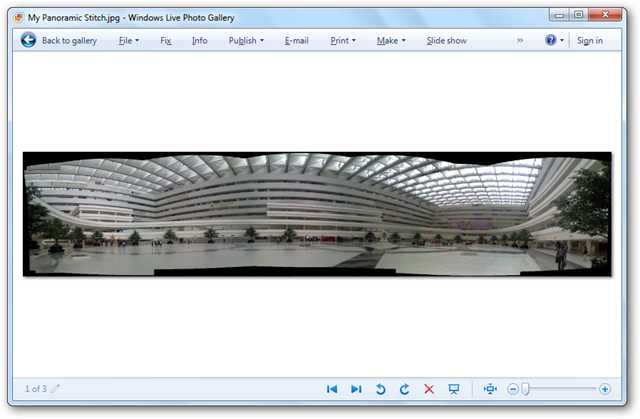Click the zoom in plus button
Image resolution: width=640 pixels, height=419 pixels.
coord(605,389)
